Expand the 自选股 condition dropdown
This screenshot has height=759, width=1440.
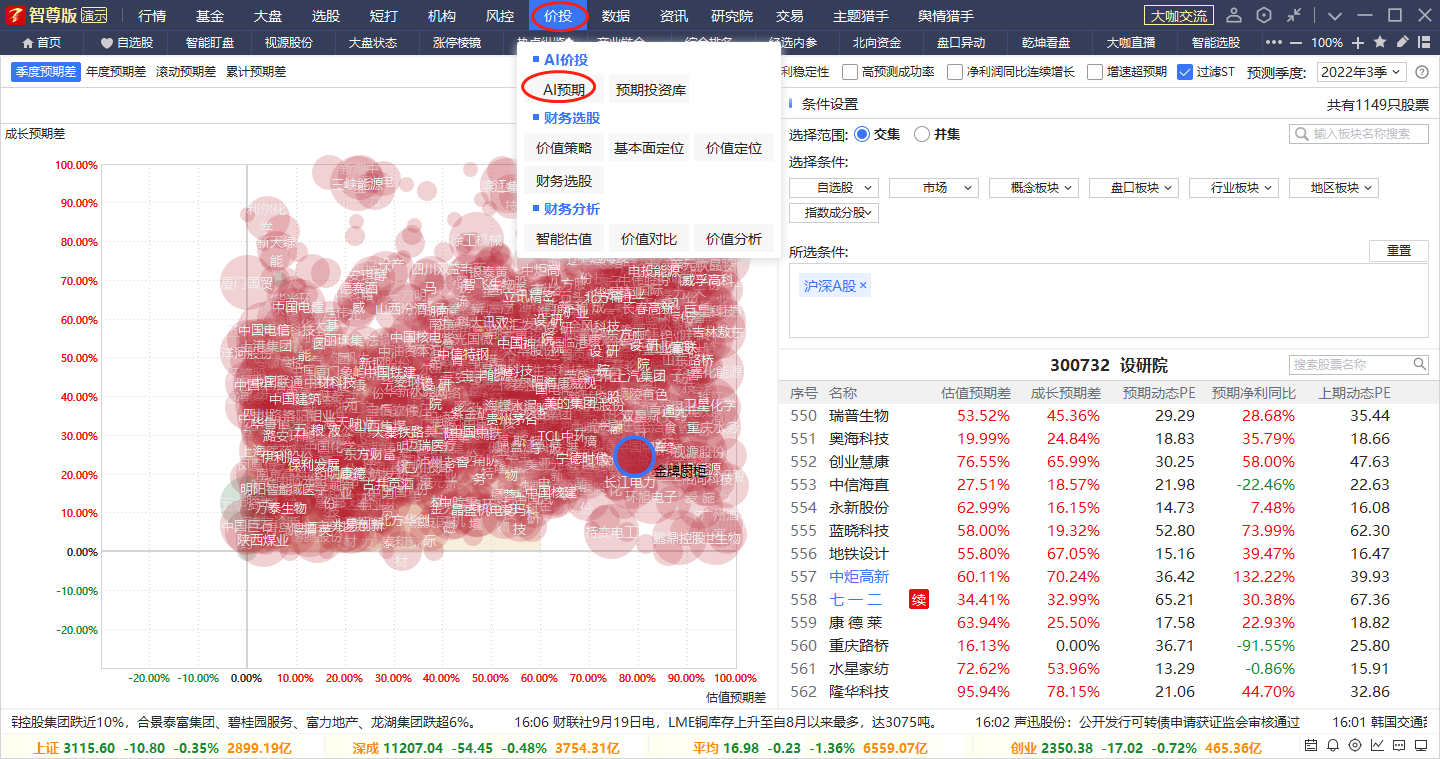pyautogui.click(x=834, y=188)
